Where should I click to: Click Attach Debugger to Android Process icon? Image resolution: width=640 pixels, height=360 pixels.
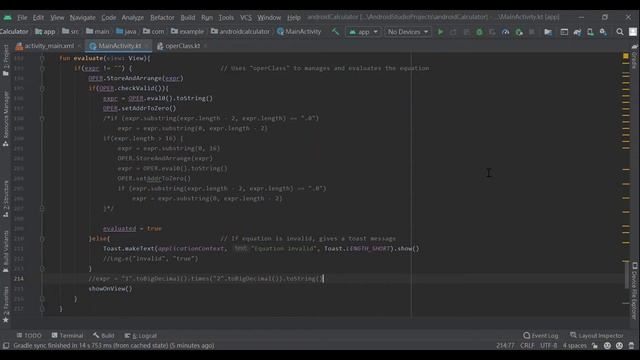pyautogui.click(x=519, y=31)
